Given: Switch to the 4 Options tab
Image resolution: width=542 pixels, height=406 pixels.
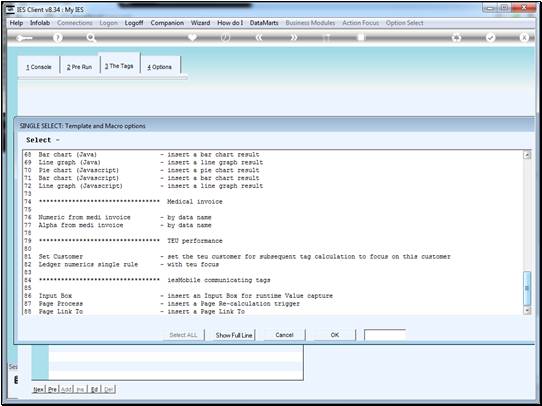Looking at the screenshot, I should click(x=159, y=67).
